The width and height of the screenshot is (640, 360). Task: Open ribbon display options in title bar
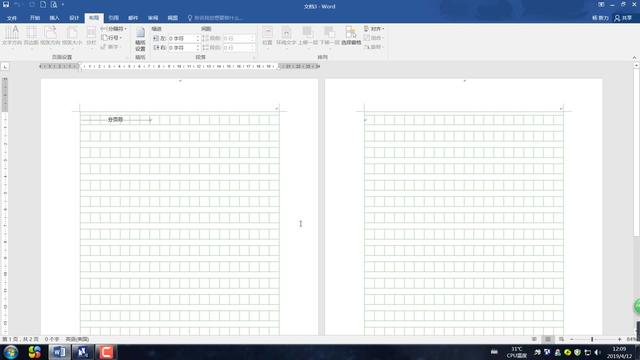click(x=601, y=5)
